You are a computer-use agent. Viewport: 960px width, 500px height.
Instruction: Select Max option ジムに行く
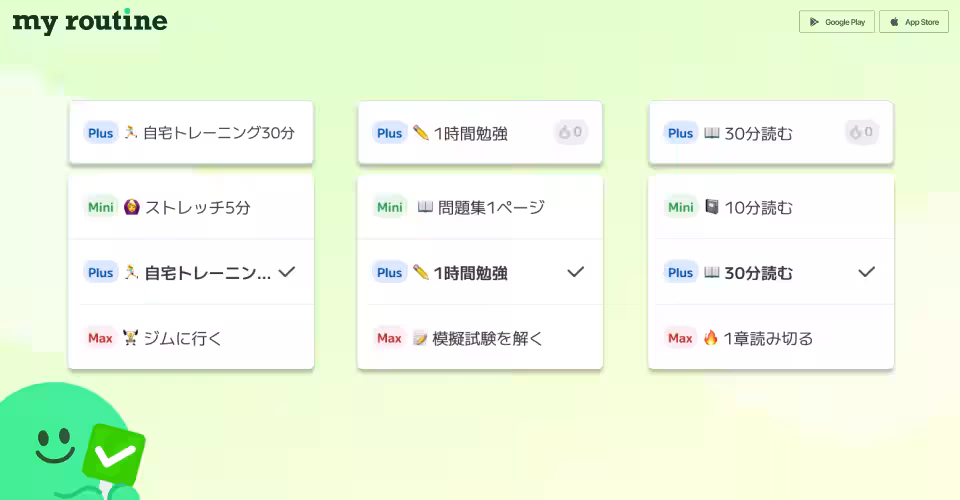coord(191,337)
